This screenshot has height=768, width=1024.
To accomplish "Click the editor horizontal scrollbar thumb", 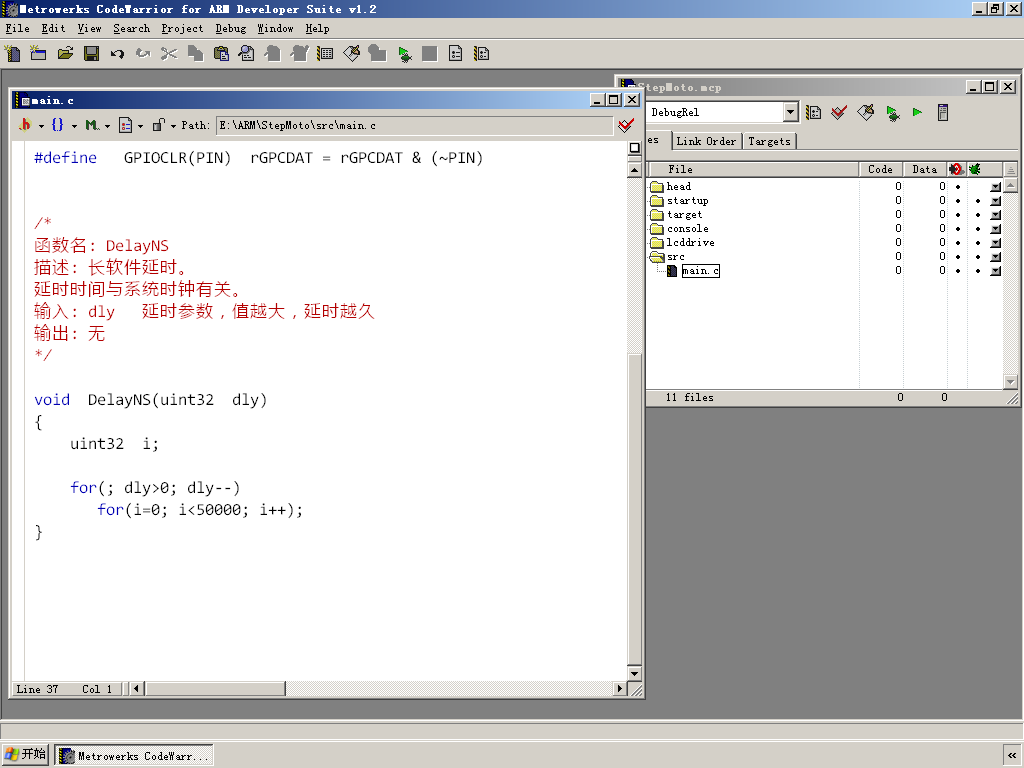I will click(x=216, y=688).
